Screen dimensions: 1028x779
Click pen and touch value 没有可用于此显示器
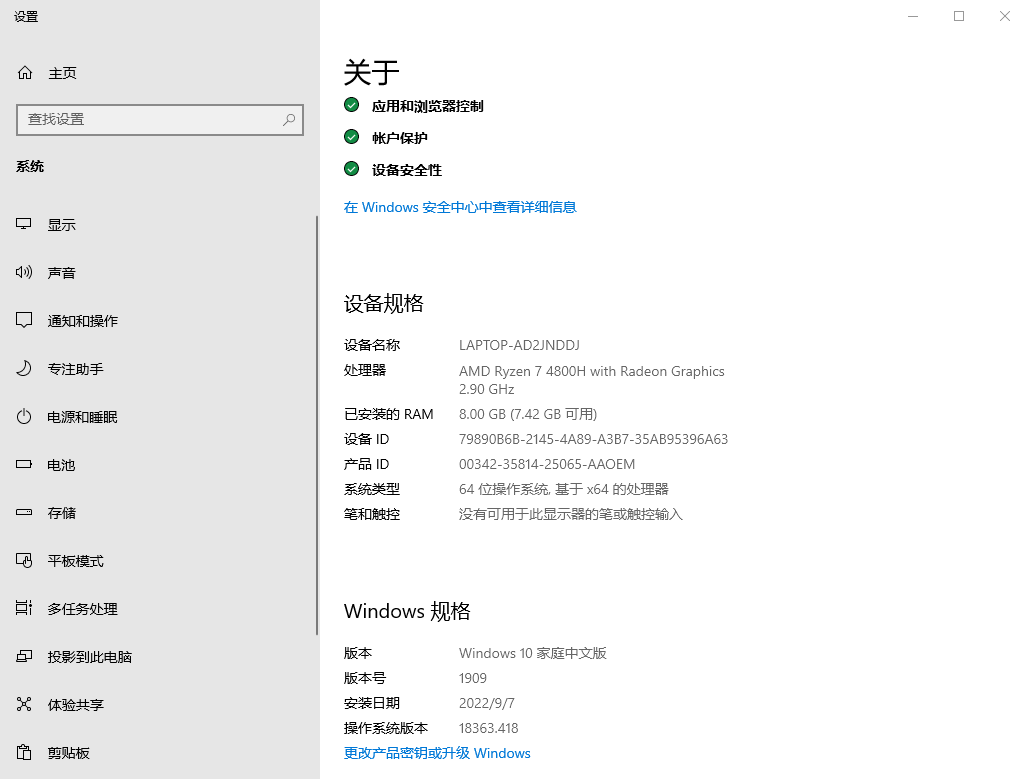tap(570, 514)
